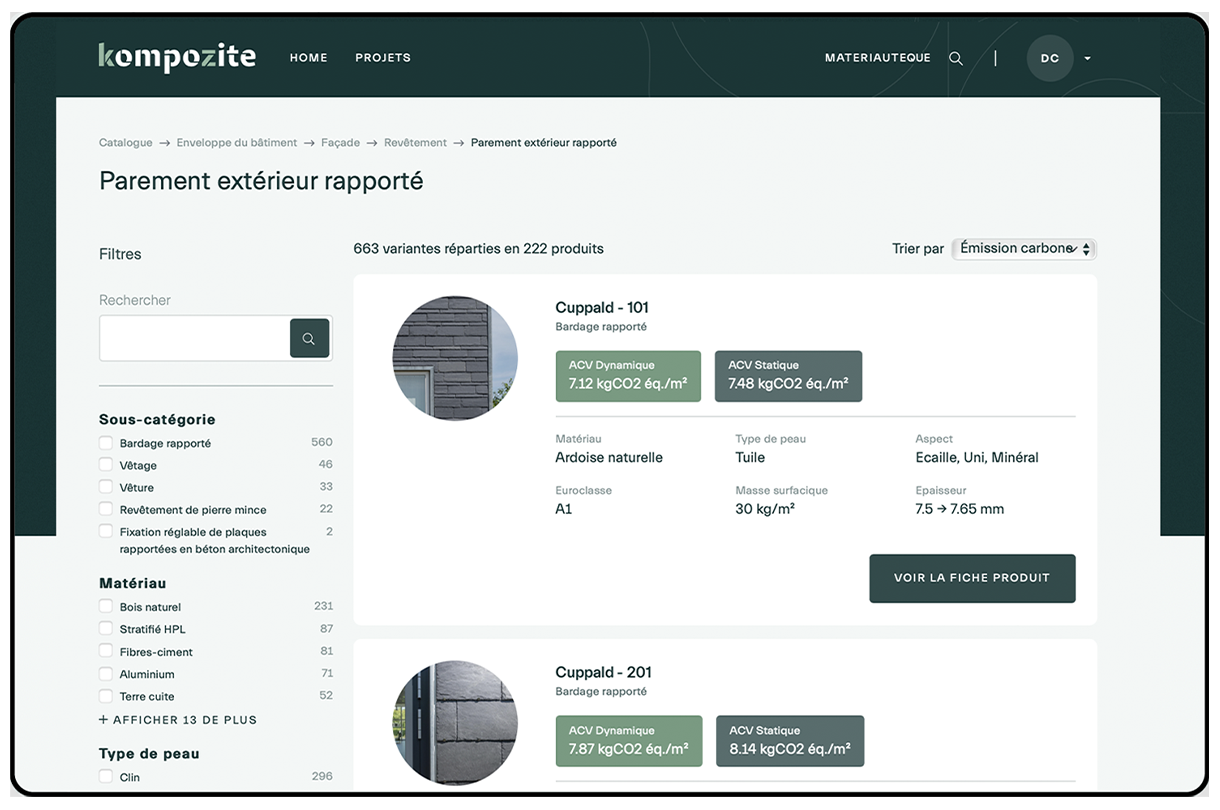Click 663 variantes réparties en 222 produits
1220x810 pixels.
click(x=478, y=248)
